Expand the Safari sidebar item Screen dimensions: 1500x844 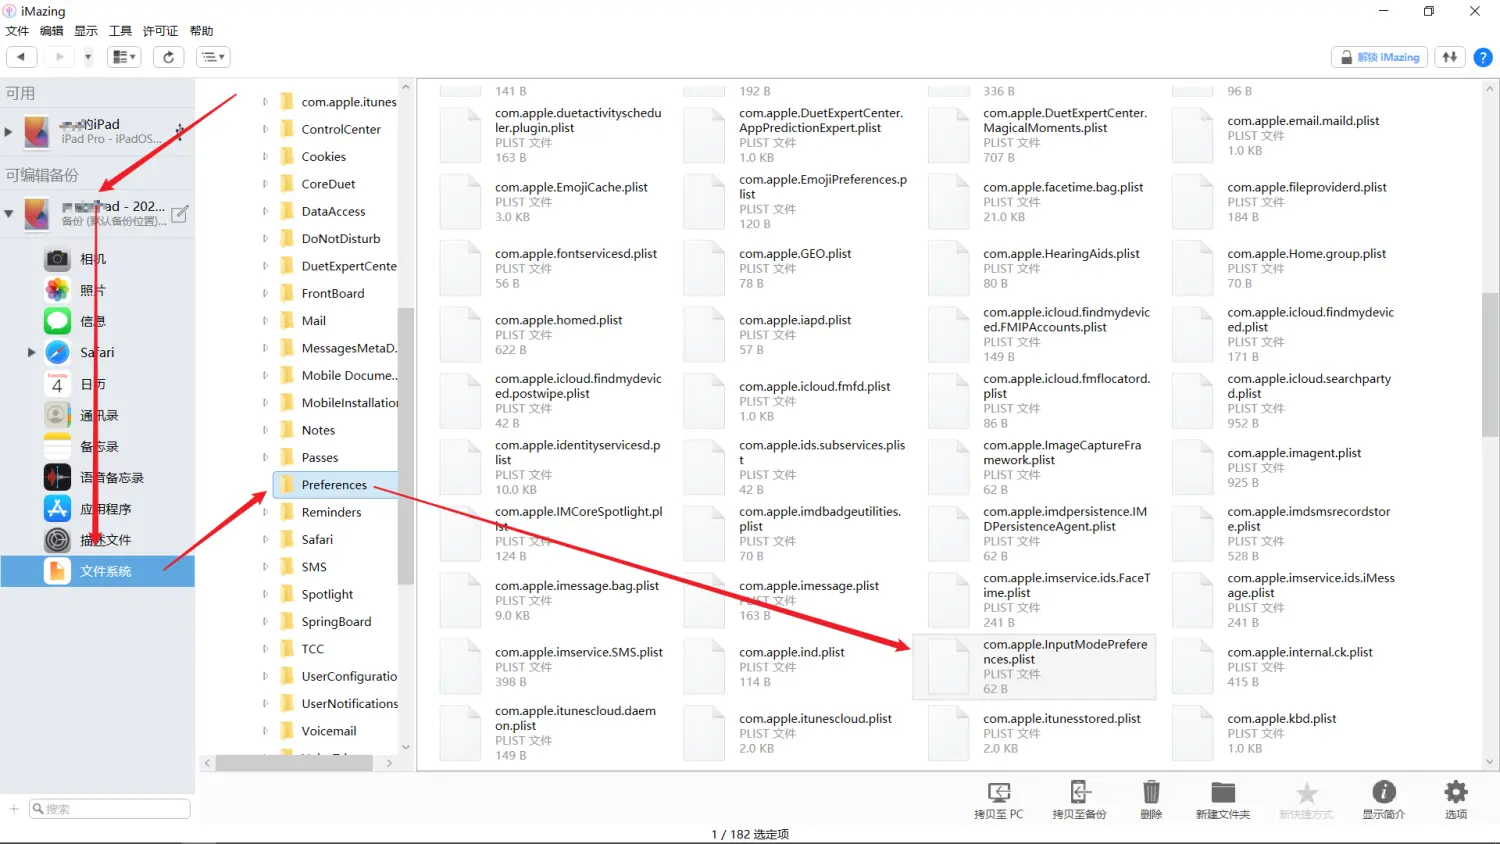[31, 352]
